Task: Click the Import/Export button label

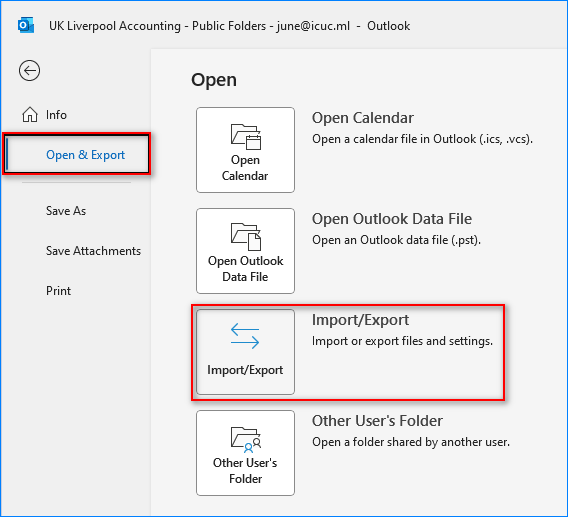Action: click(245, 370)
